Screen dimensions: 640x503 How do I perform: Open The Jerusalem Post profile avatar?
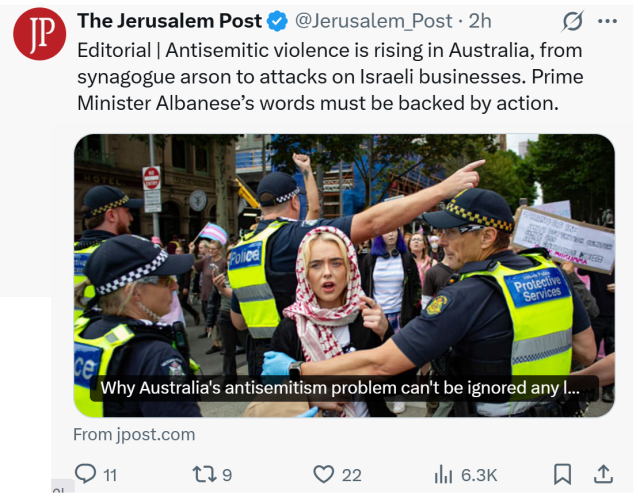40,34
